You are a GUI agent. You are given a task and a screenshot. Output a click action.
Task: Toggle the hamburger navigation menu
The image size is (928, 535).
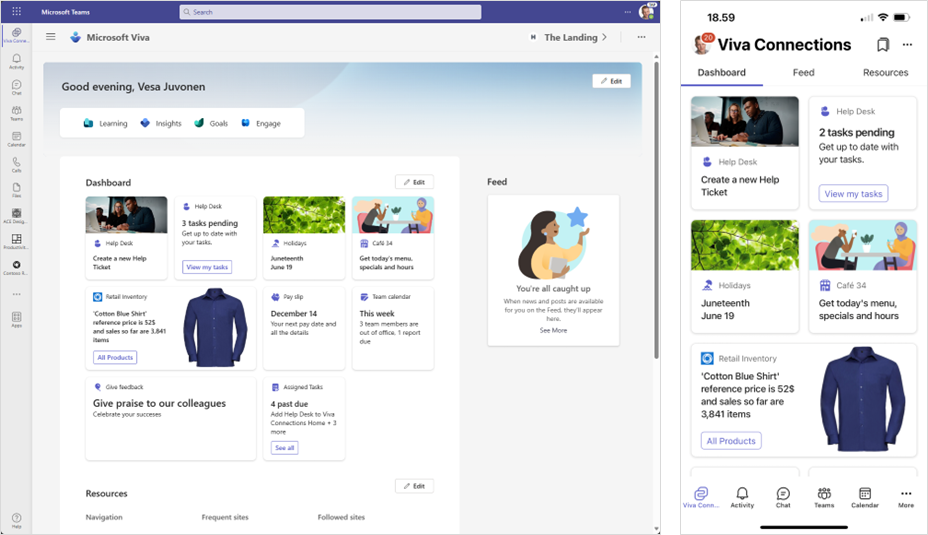tap(51, 37)
